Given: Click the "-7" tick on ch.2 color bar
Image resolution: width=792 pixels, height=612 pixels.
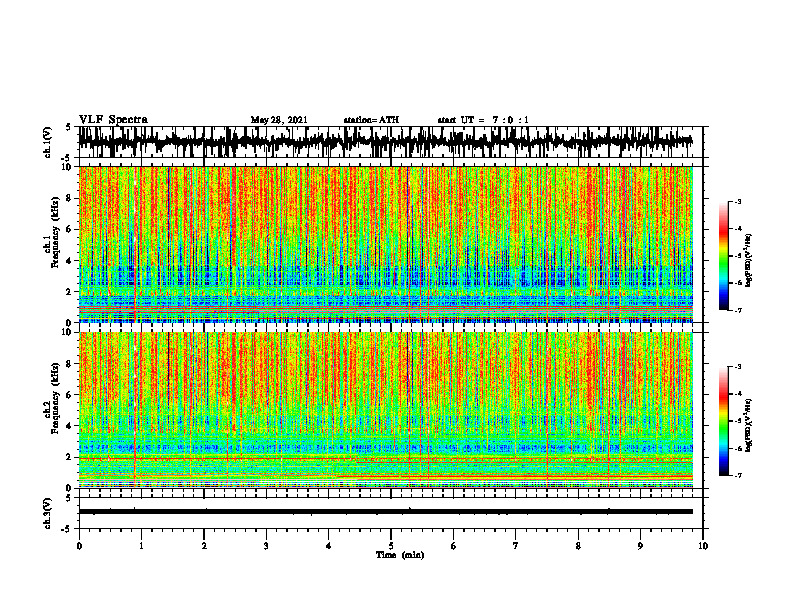Looking at the screenshot, I should 738,475.
